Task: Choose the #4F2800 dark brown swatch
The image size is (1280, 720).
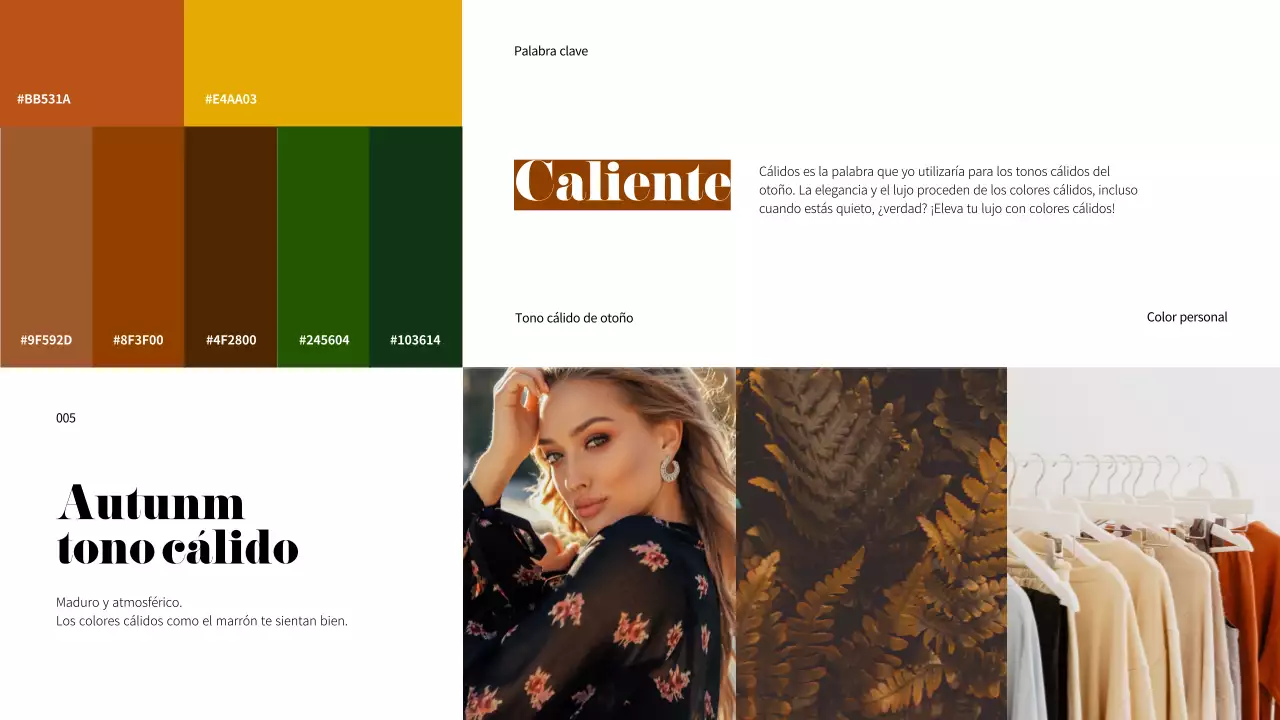Action: [231, 247]
